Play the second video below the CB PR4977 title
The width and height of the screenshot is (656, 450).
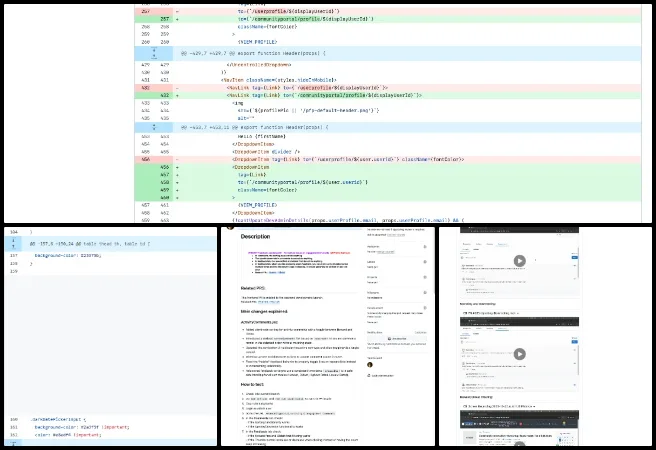520,354
